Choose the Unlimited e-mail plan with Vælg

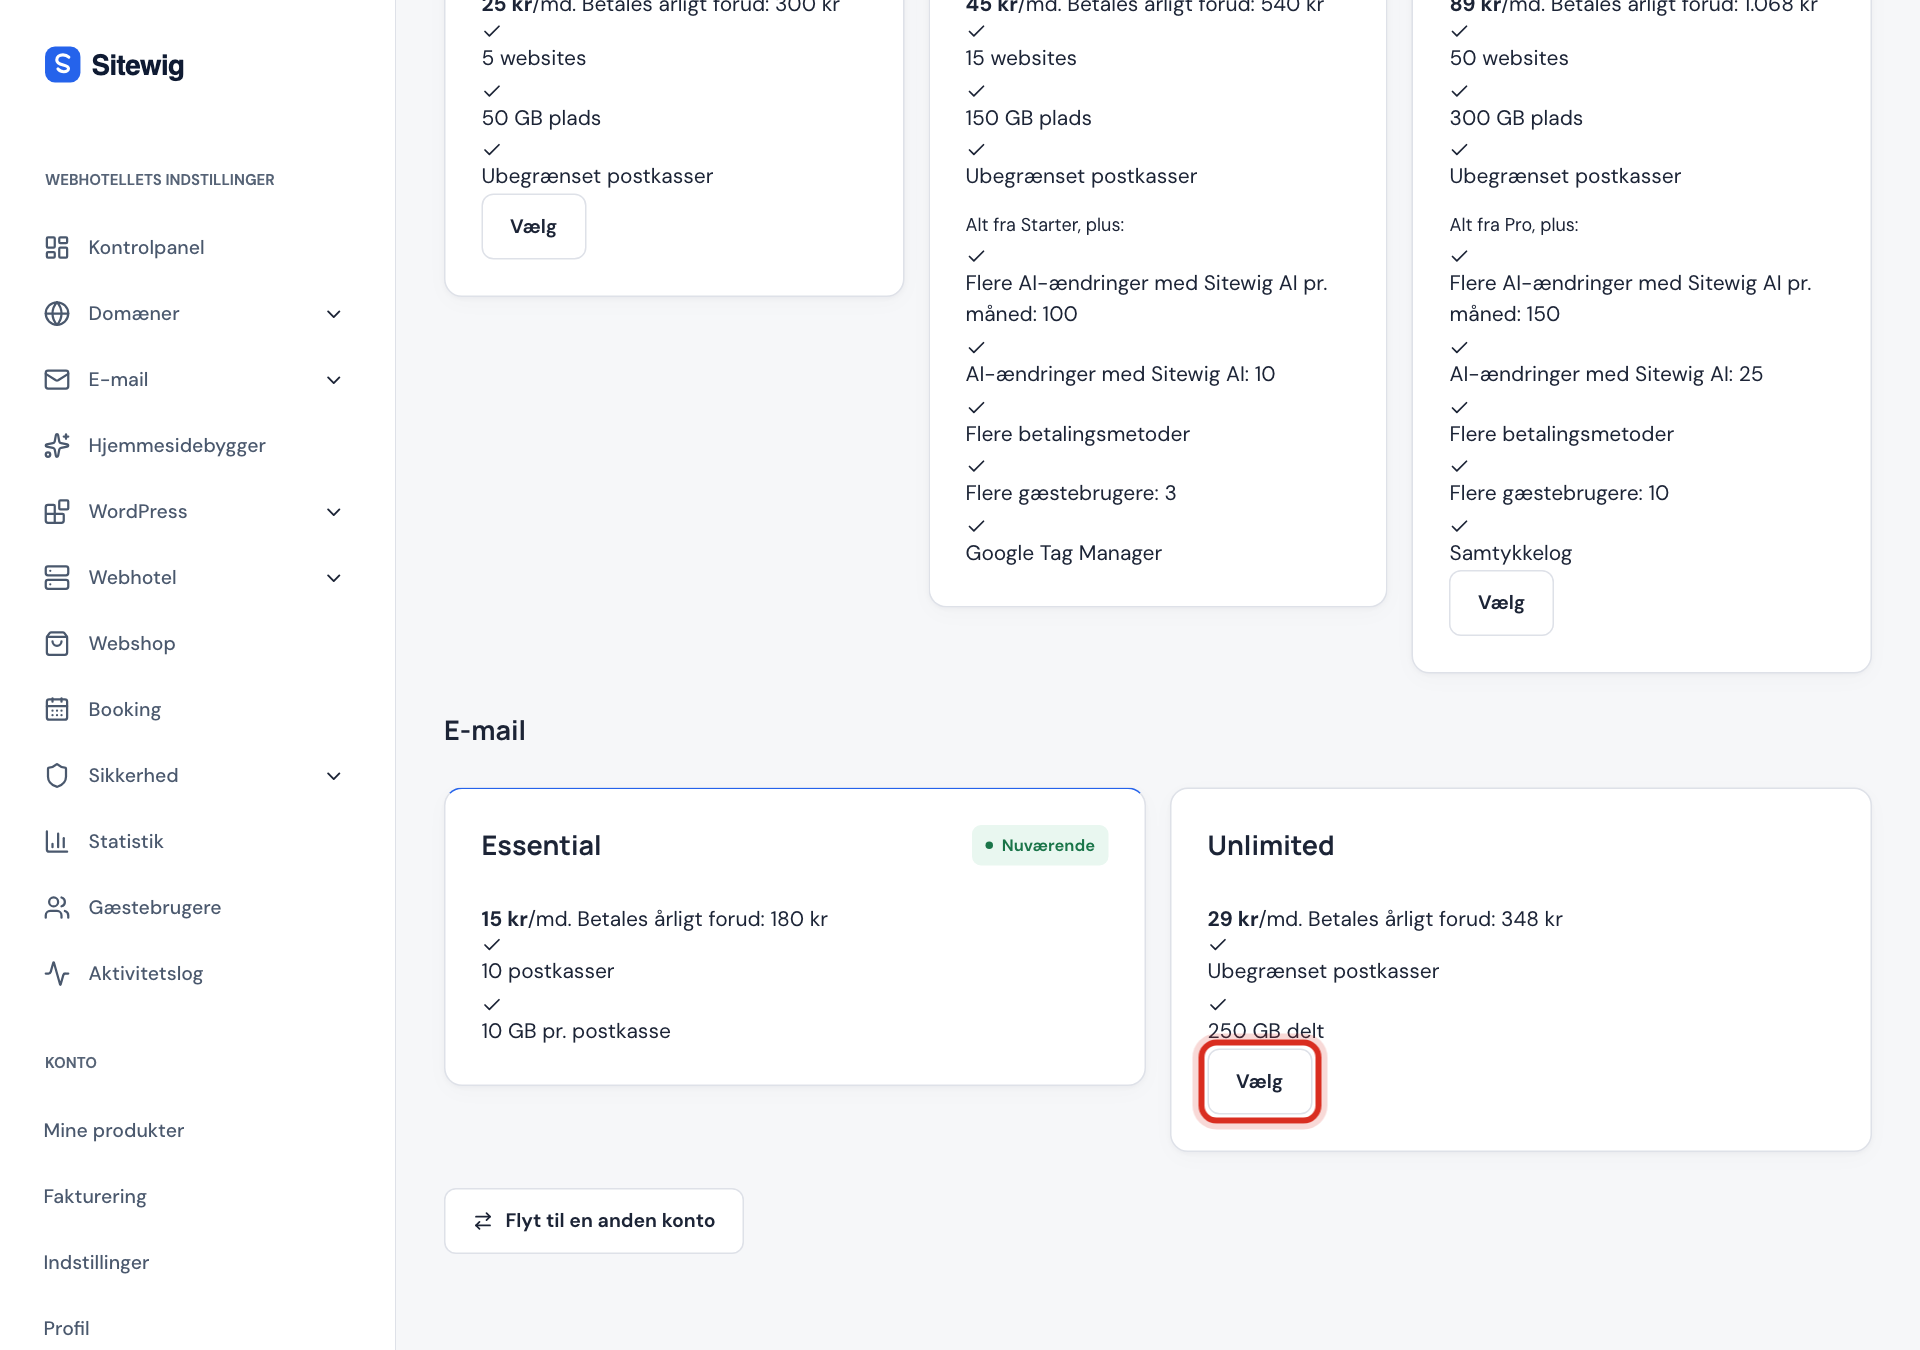coord(1259,1082)
